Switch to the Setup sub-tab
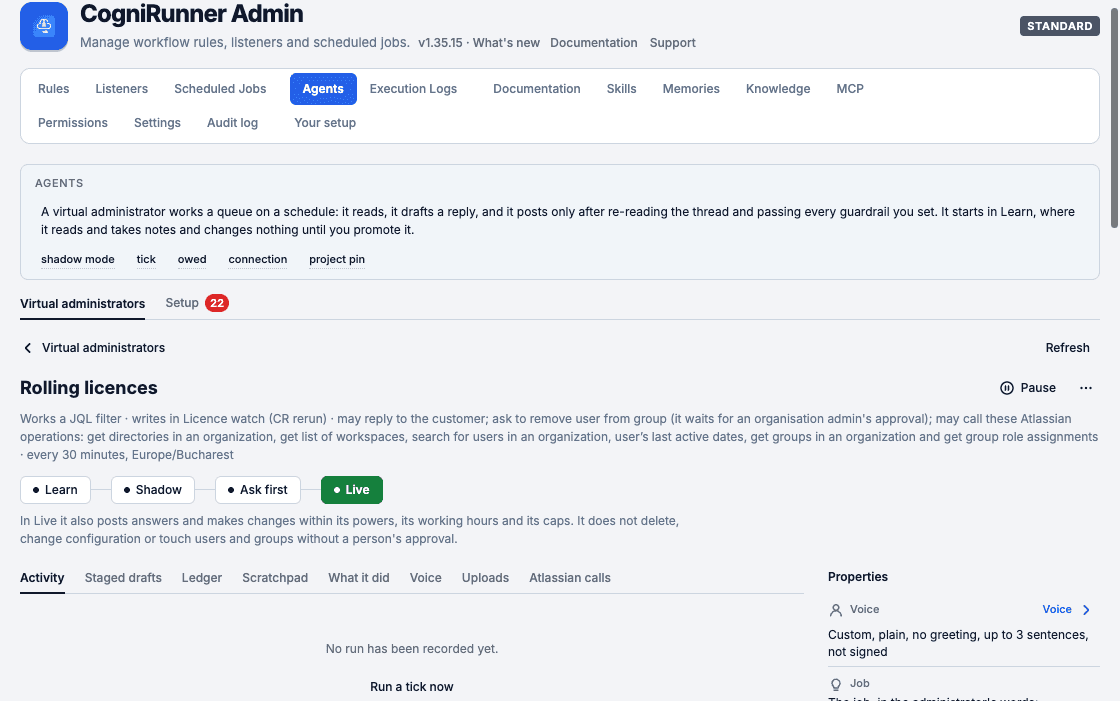 (x=182, y=303)
